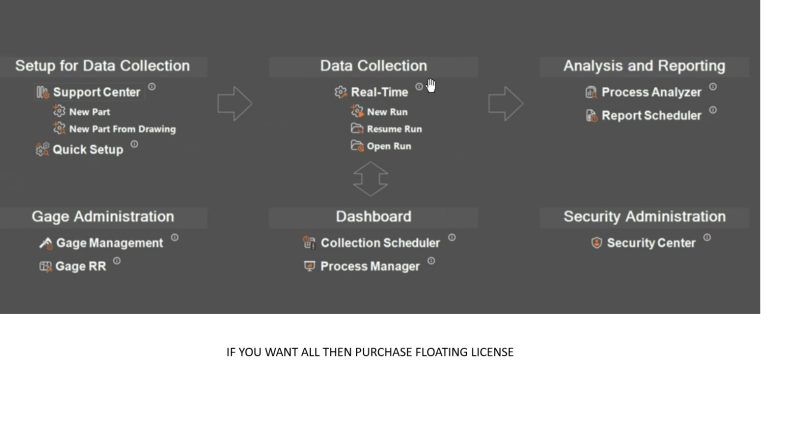Click the Process Manager monitor icon

309,266
